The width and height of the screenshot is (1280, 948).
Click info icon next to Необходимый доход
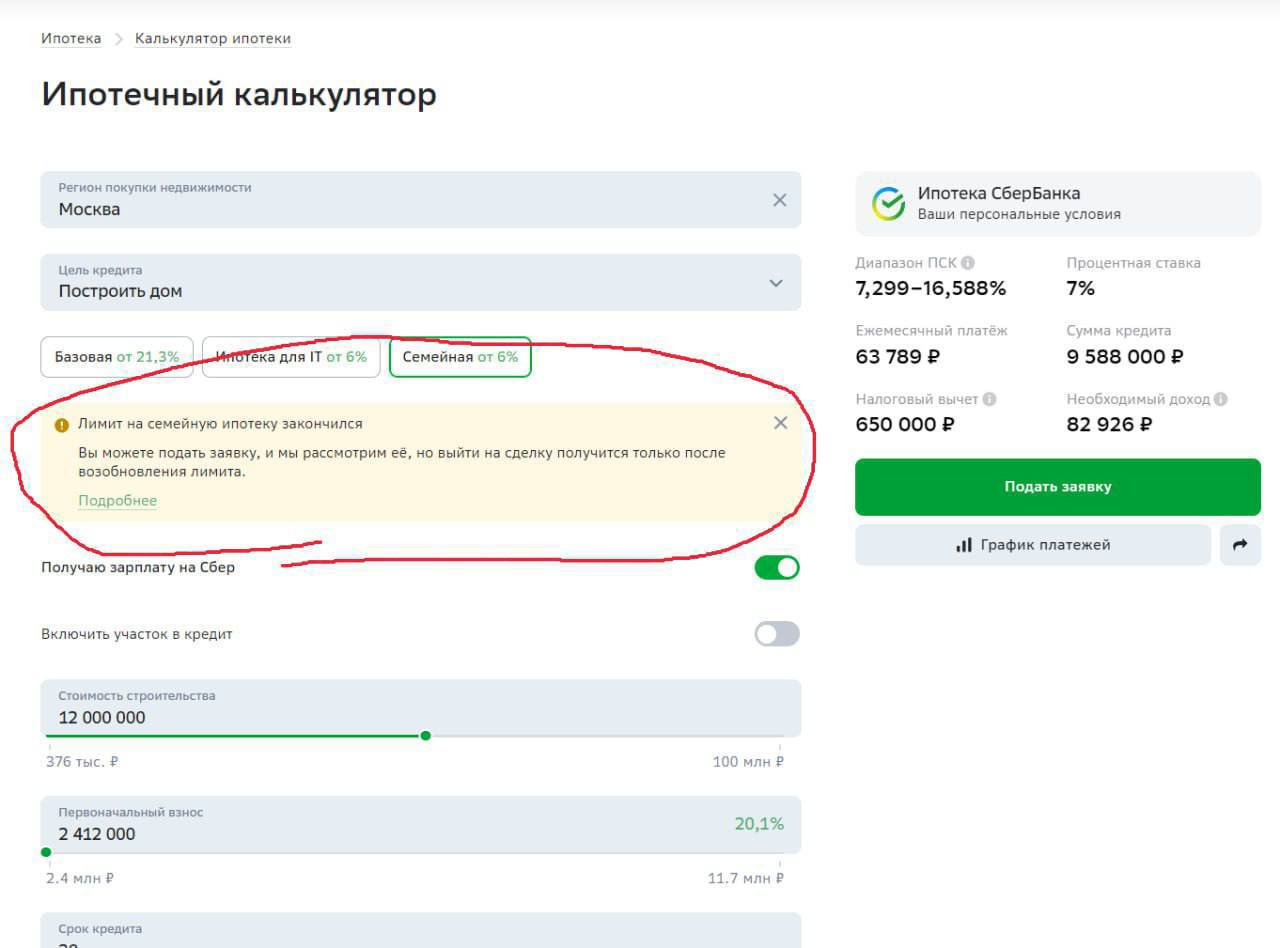tap(1220, 399)
